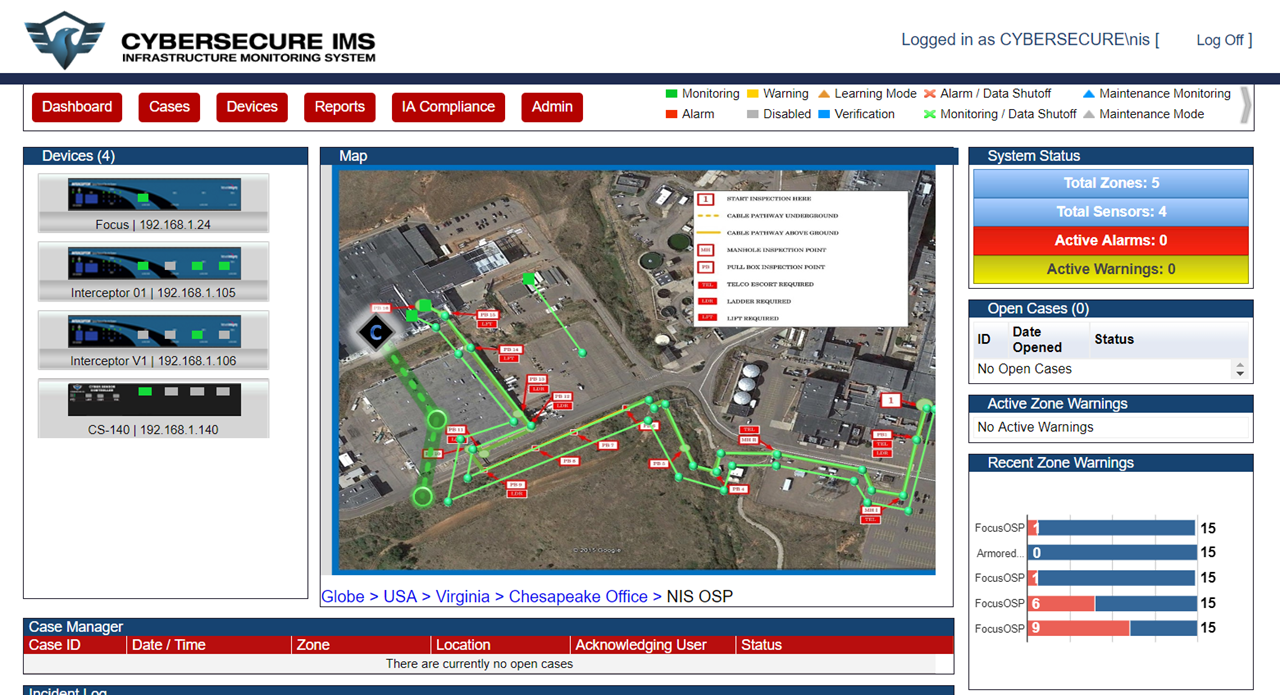This screenshot has width=1280, height=695.
Task: Click the red number 1 start inspection marker
Action: point(889,400)
